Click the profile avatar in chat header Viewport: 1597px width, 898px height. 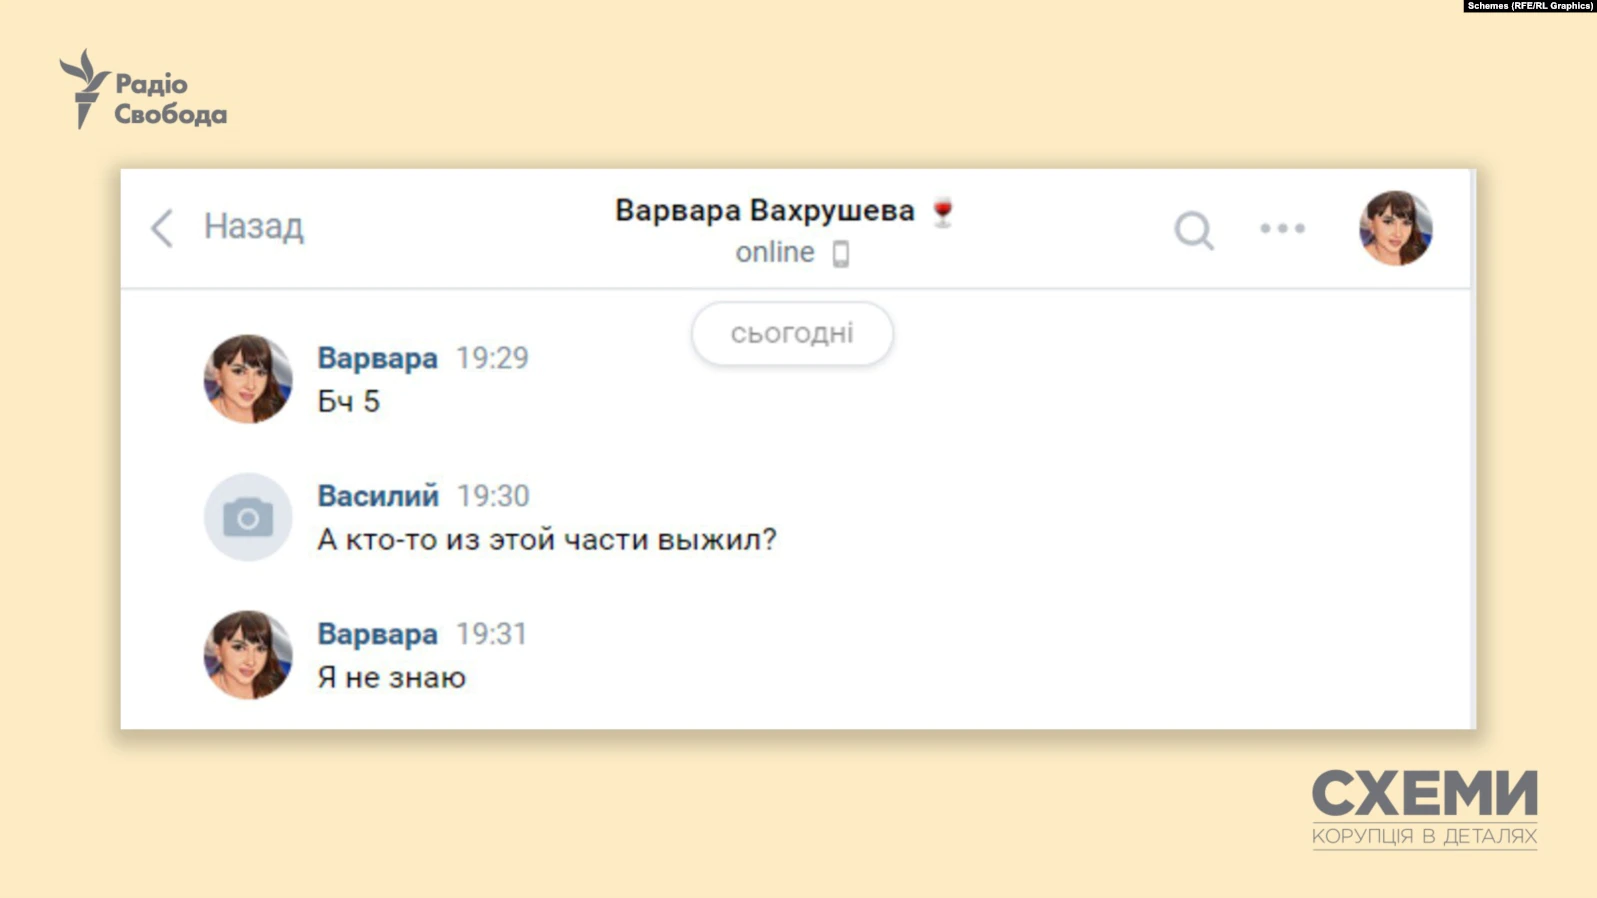coord(1395,228)
